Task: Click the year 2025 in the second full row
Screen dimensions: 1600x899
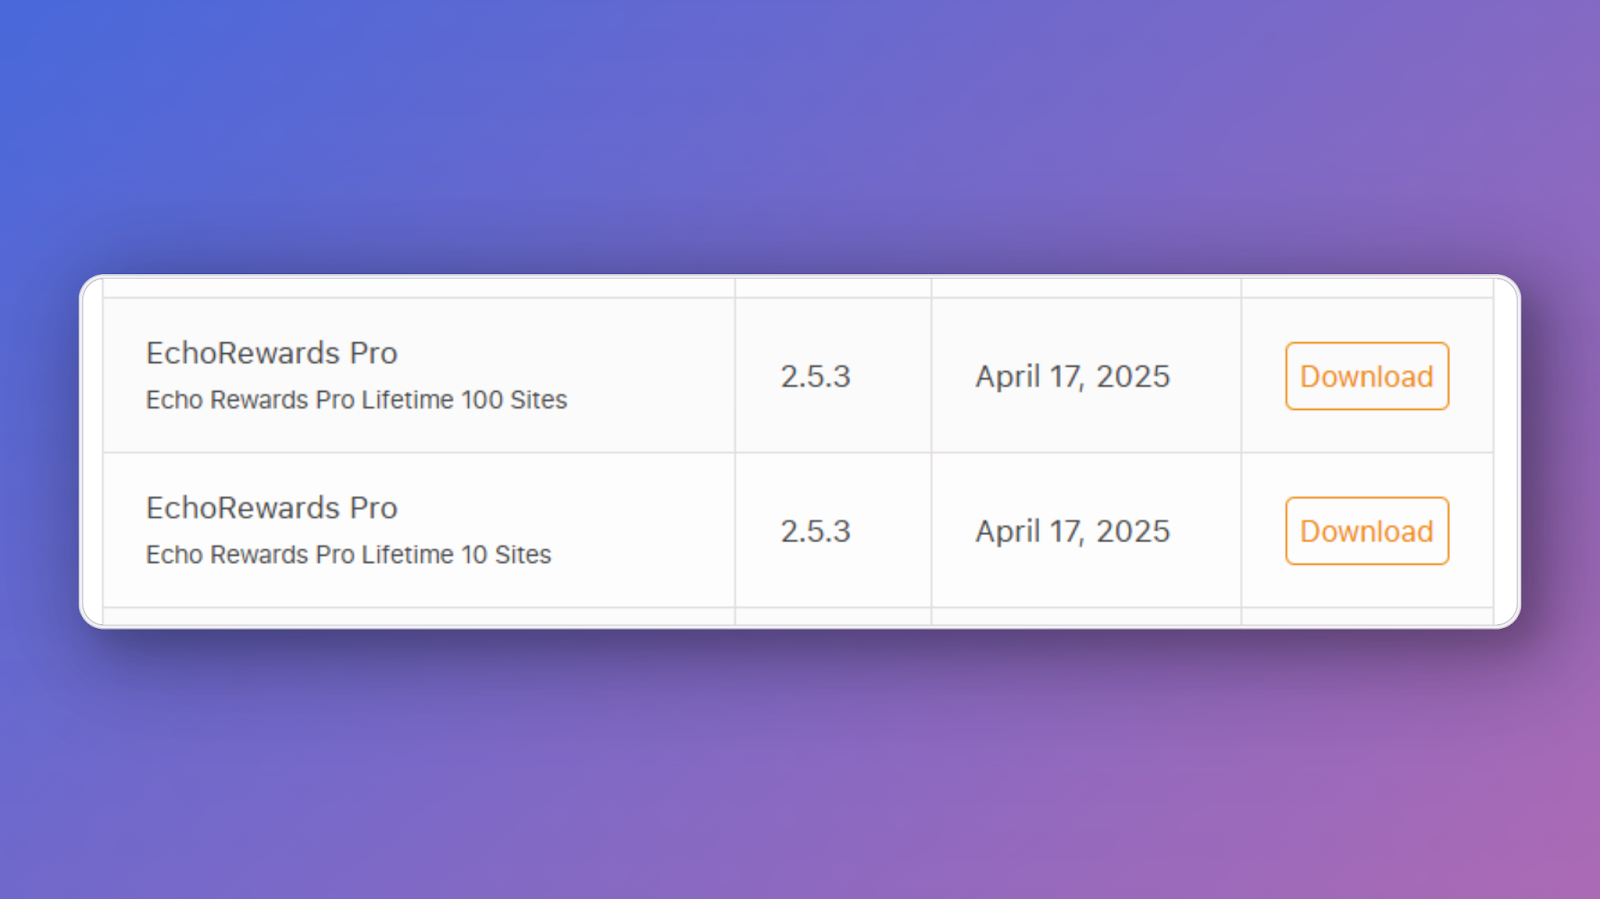Action: pyautogui.click(x=1133, y=532)
